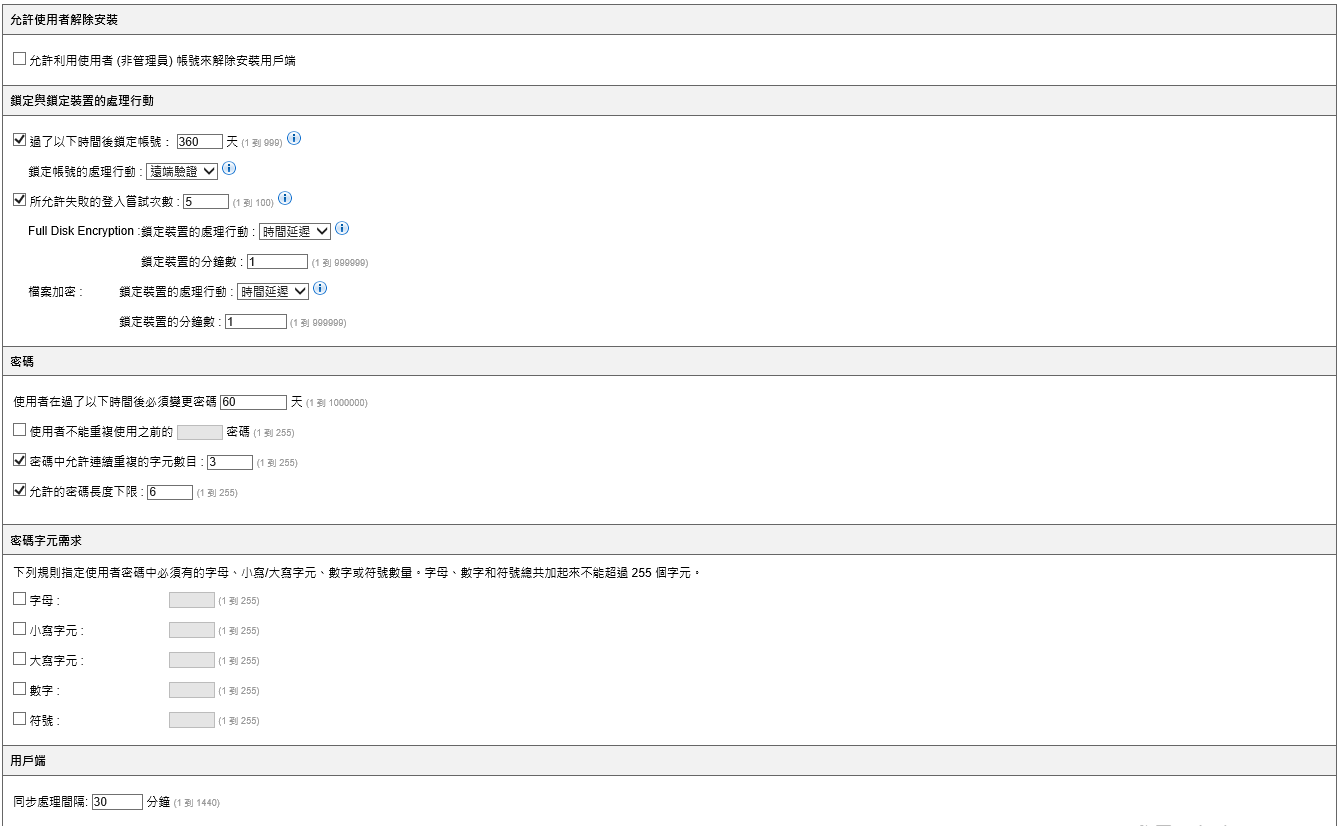Tick the 符號 requirement checkbox
Viewport: 1338px width, 826px height.
[20, 719]
